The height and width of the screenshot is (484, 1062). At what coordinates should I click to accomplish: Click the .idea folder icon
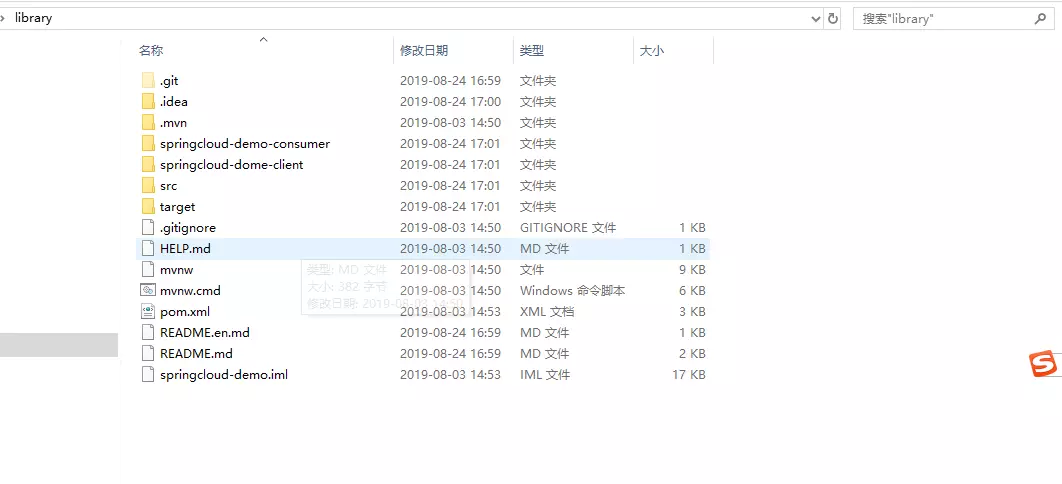(x=148, y=102)
